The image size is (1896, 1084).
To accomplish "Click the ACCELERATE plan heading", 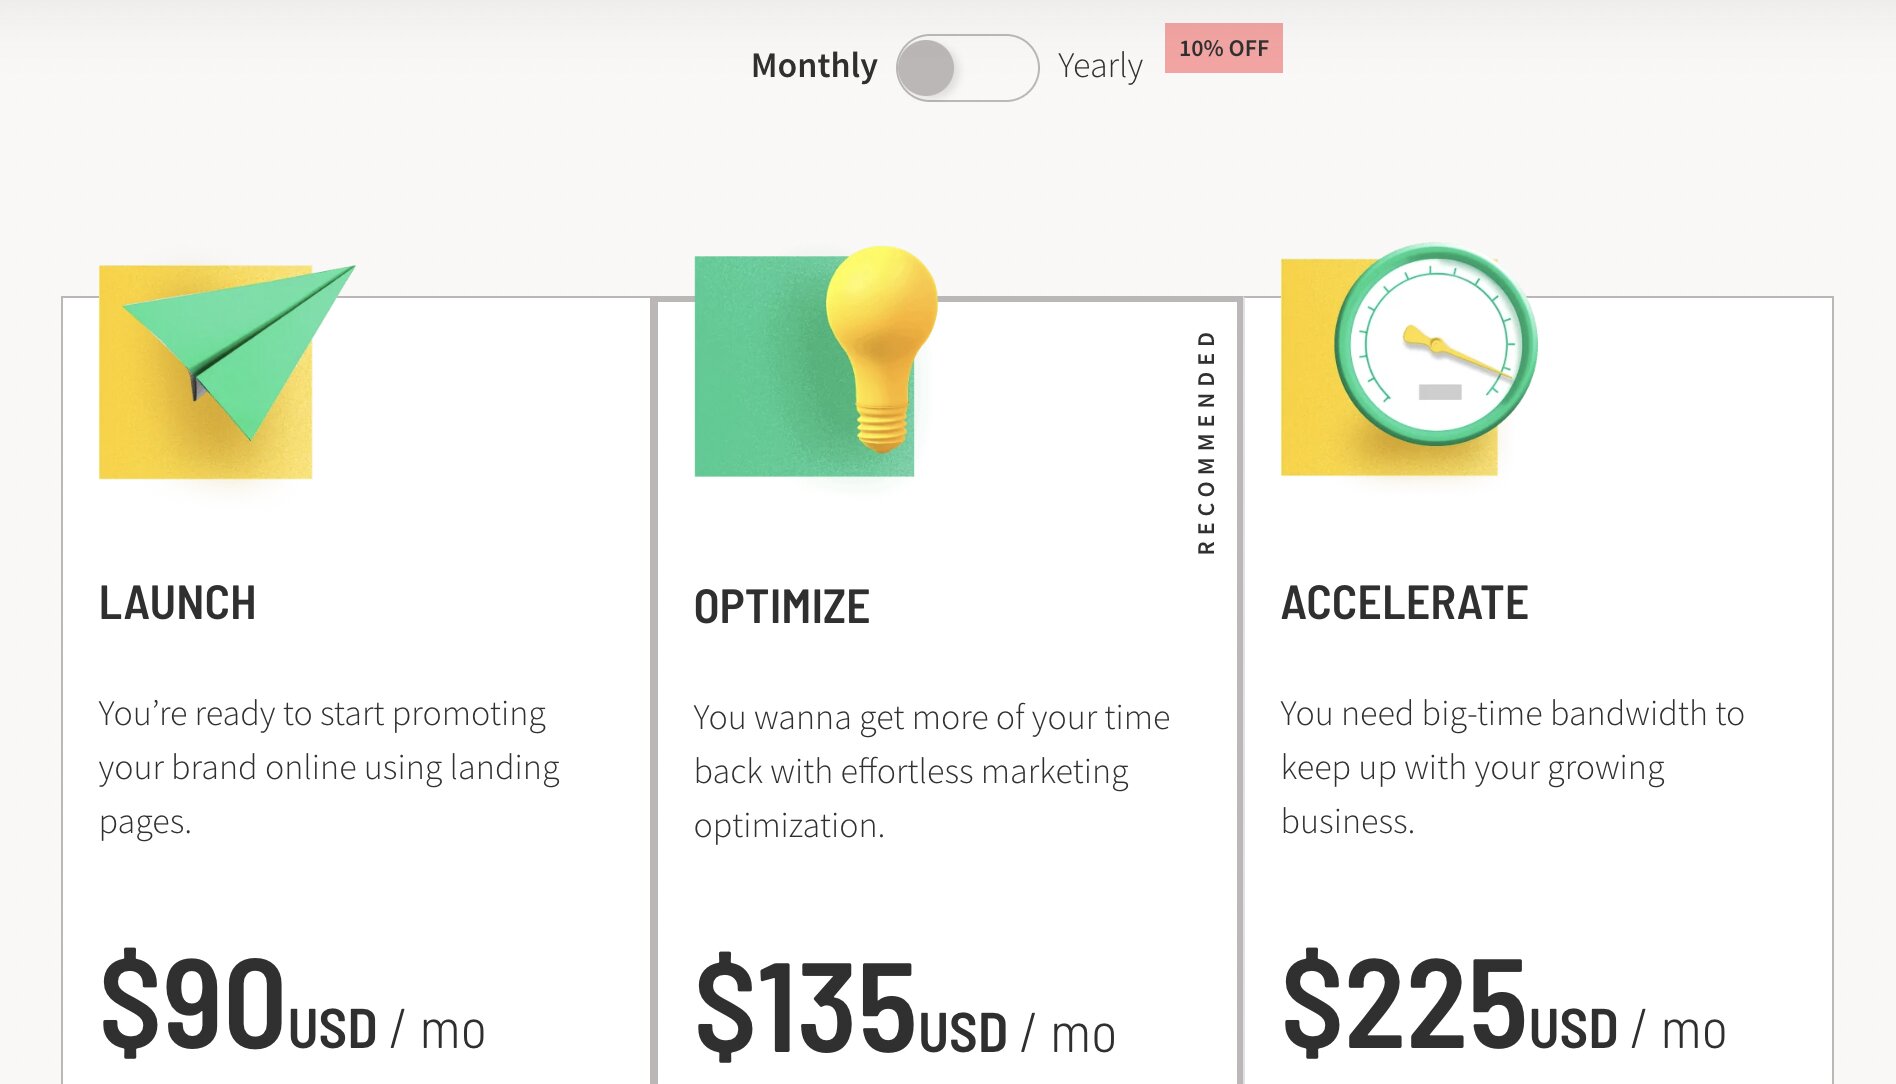I will pos(1404,603).
